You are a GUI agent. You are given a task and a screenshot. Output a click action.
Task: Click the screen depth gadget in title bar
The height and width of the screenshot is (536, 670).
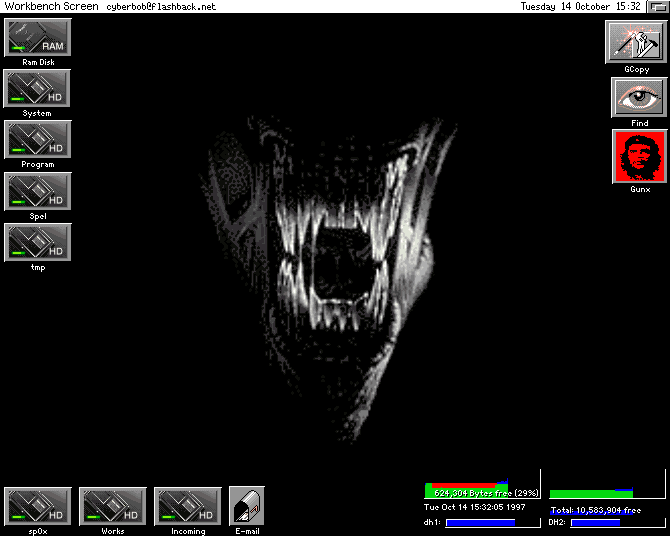(656, 6)
